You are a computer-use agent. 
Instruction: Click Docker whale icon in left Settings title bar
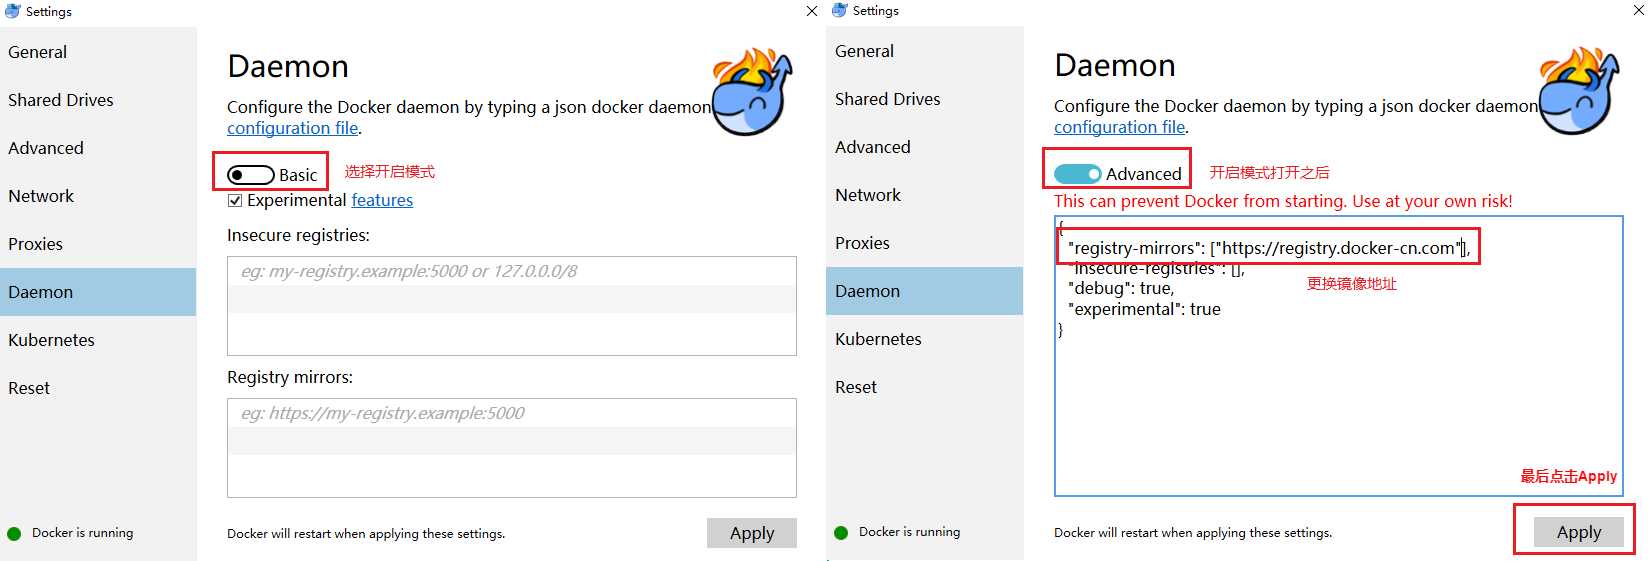point(12,11)
